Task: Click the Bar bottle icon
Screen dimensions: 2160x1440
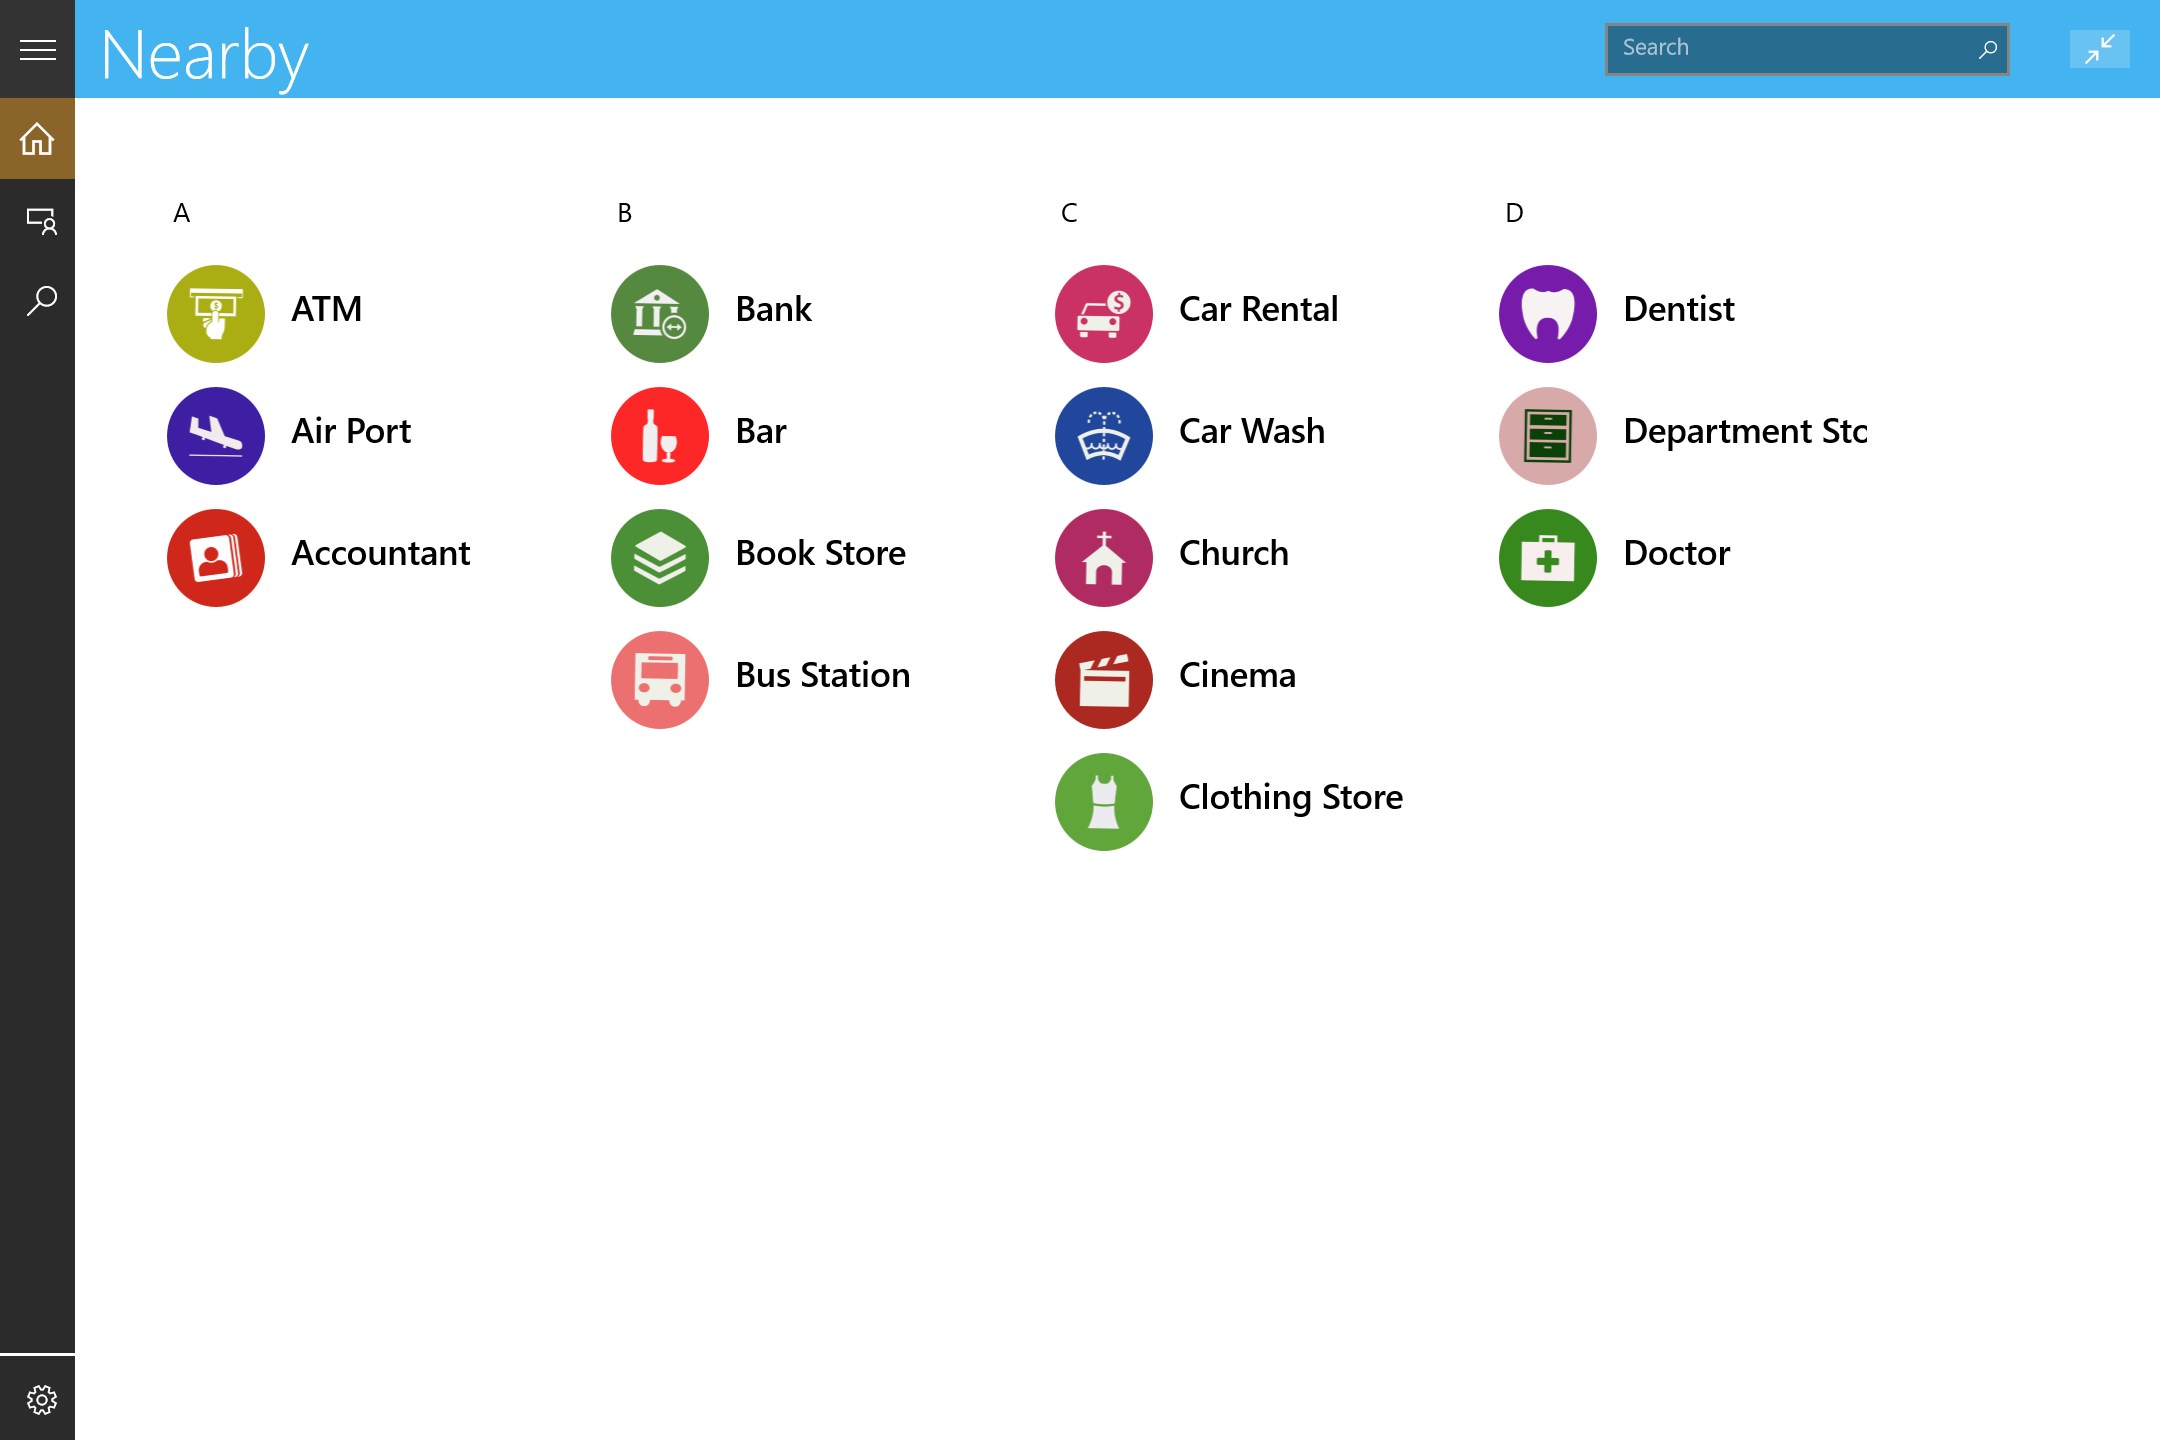Action: point(659,435)
